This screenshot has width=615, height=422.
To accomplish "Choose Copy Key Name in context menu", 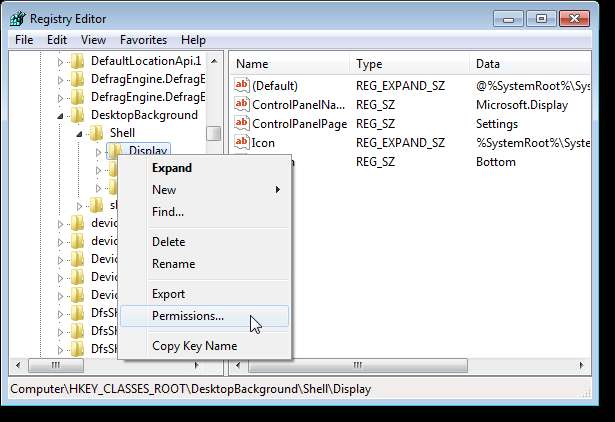I will [x=204, y=346].
